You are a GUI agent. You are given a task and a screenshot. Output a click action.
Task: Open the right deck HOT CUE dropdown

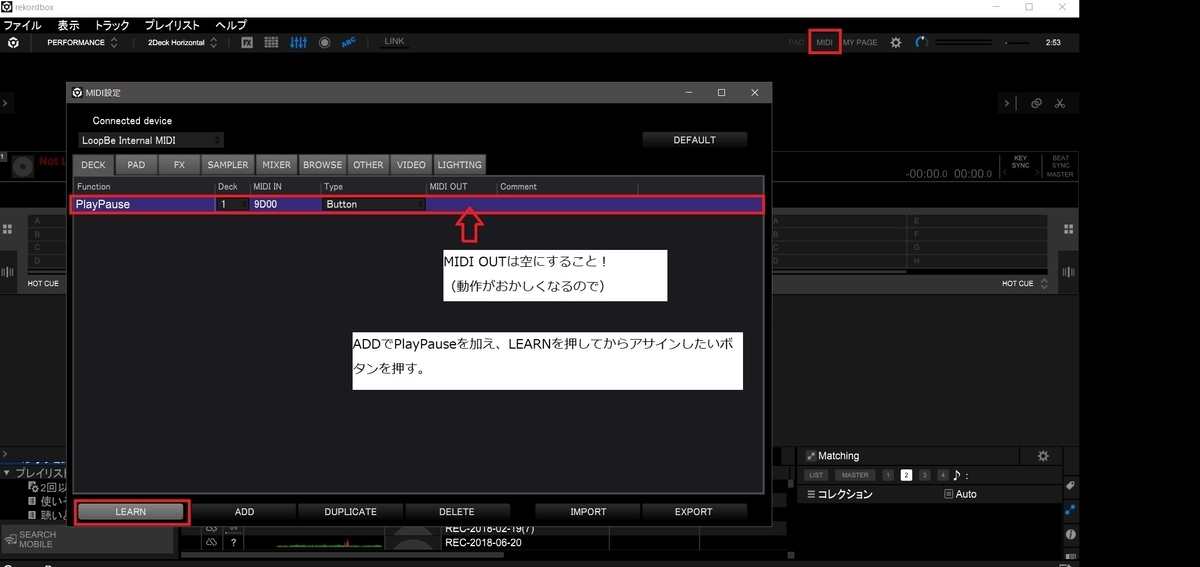[x=1025, y=284]
